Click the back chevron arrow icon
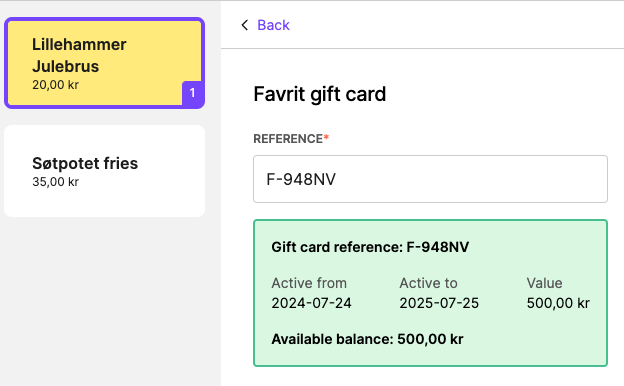Image resolution: width=624 pixels, height=386 pixels. tap(244, 25)
